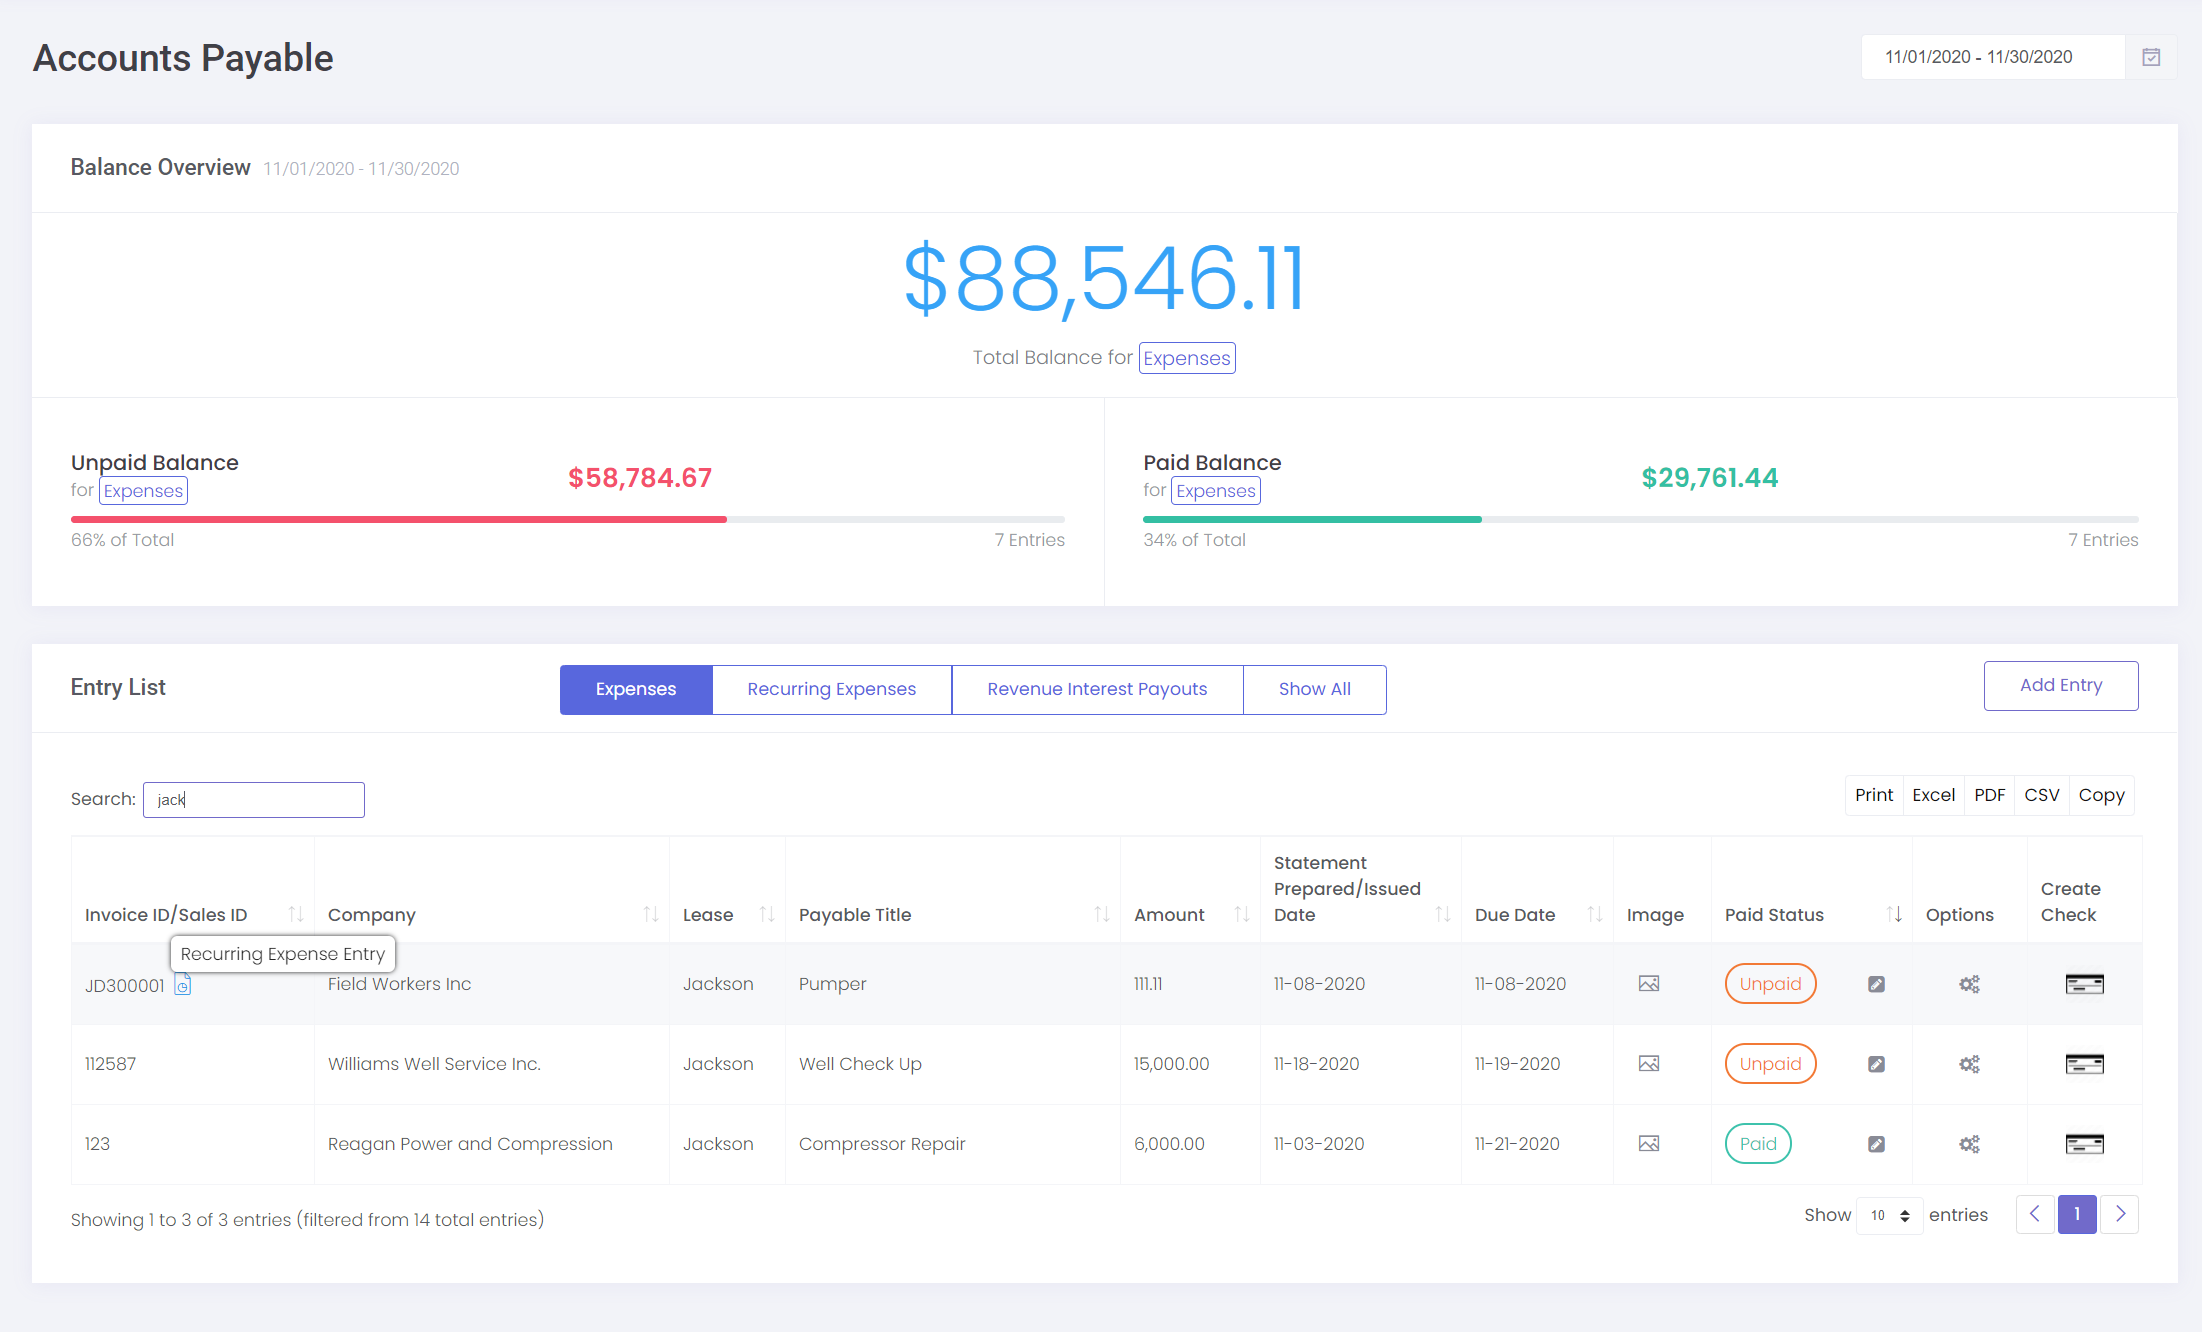Open the show entries count dropdown
This screenshot has height=1332, width=2202.
click(x=1889, y=1216)
